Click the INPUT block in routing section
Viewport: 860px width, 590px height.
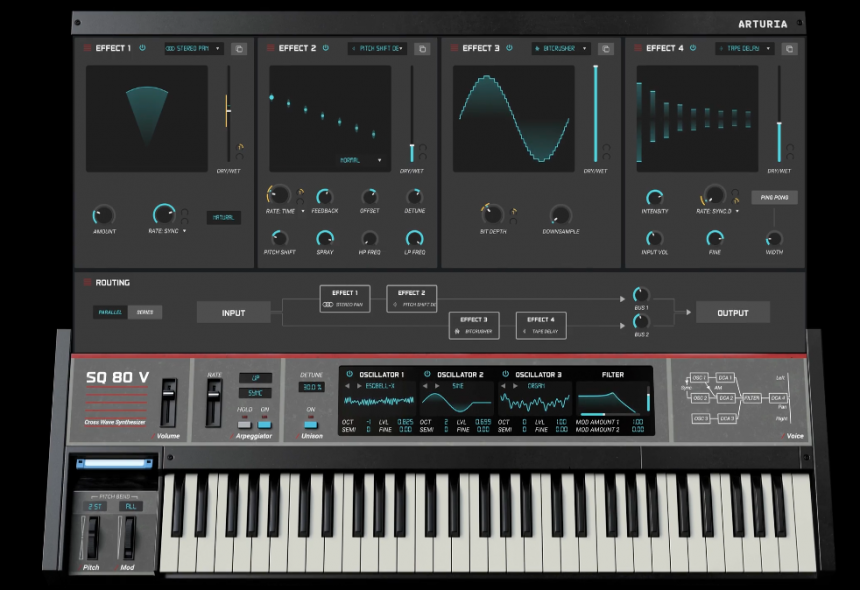pyautogui.click(x=231, y=312)
